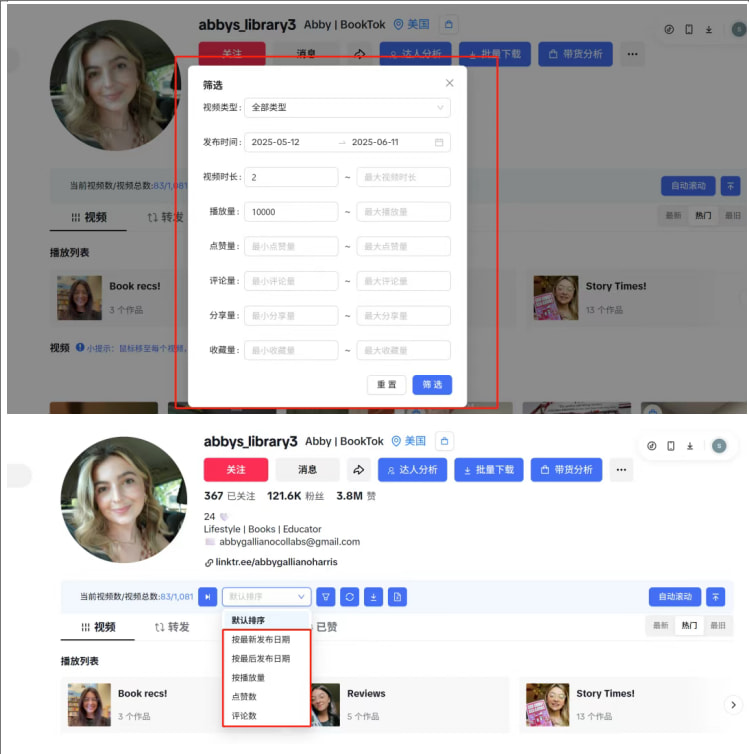Click the circular refresh icon in the lower video toolbar

(350, 597)
